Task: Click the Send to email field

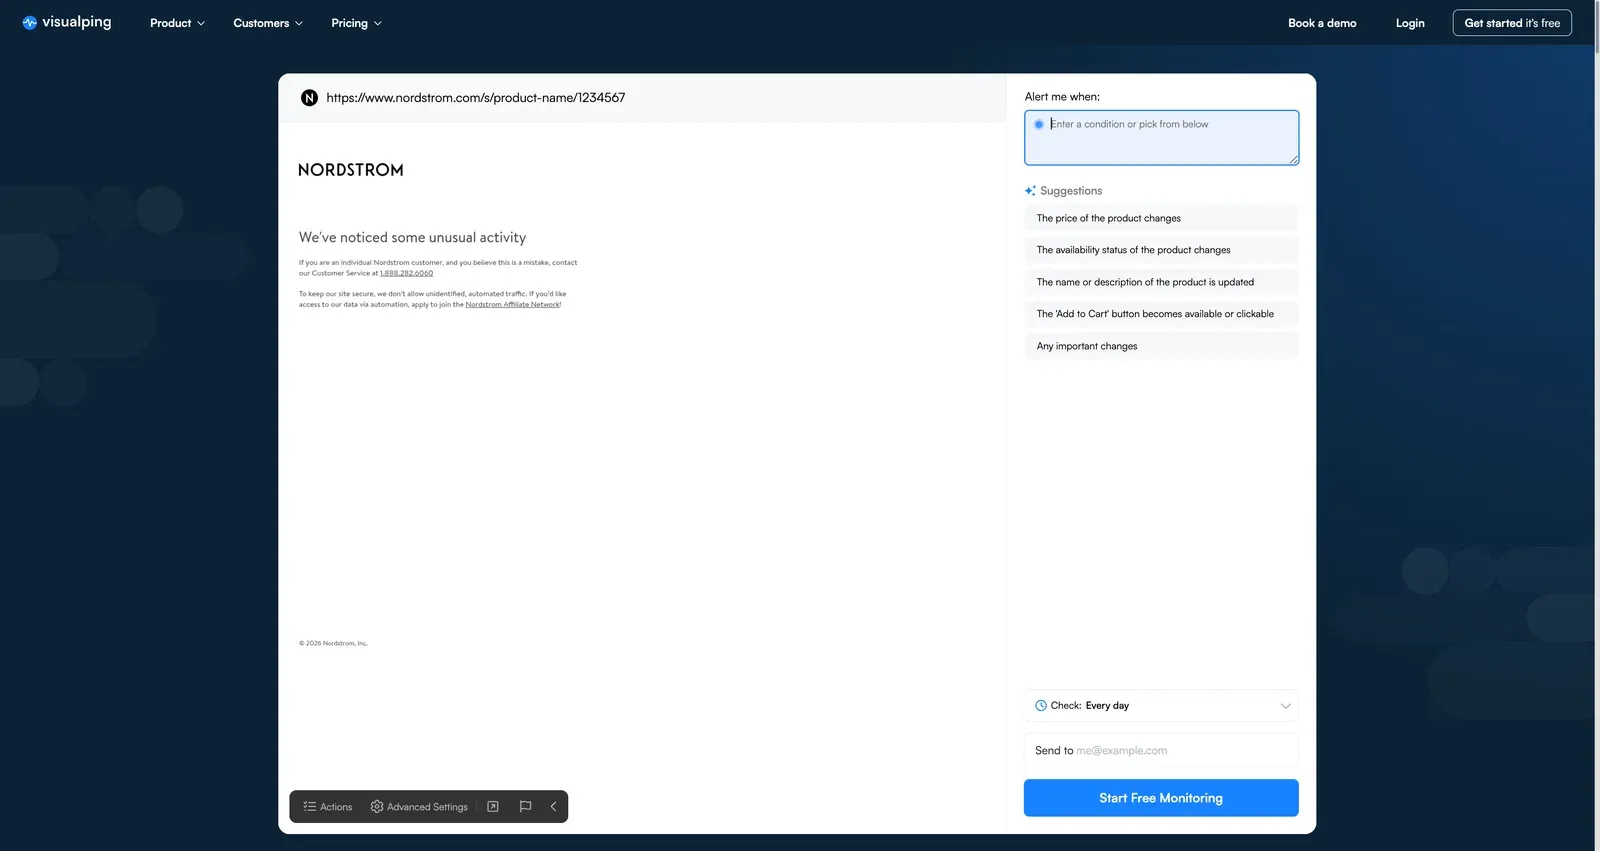Action: click(1161, 751)
